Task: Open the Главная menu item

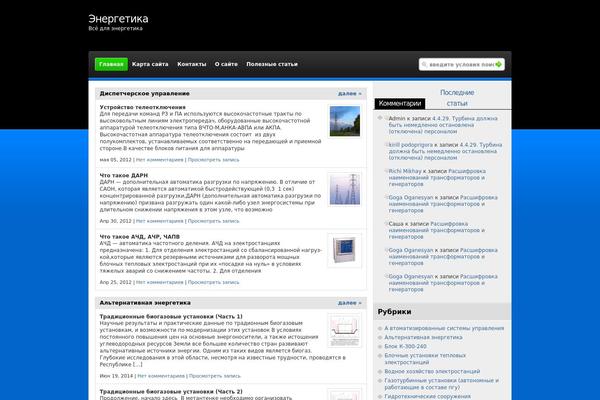Action: (111, 64)
